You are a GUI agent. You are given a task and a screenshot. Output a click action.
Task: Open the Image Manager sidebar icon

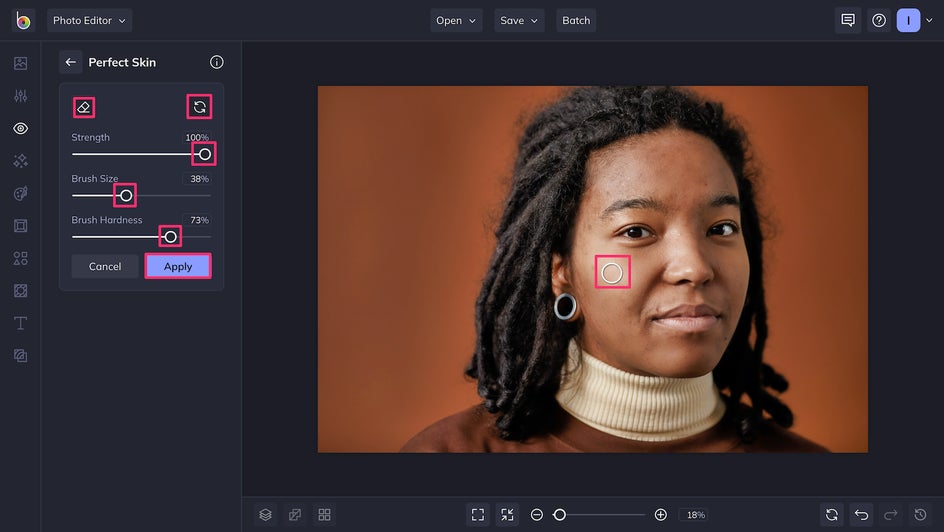[x=20, y=63]
